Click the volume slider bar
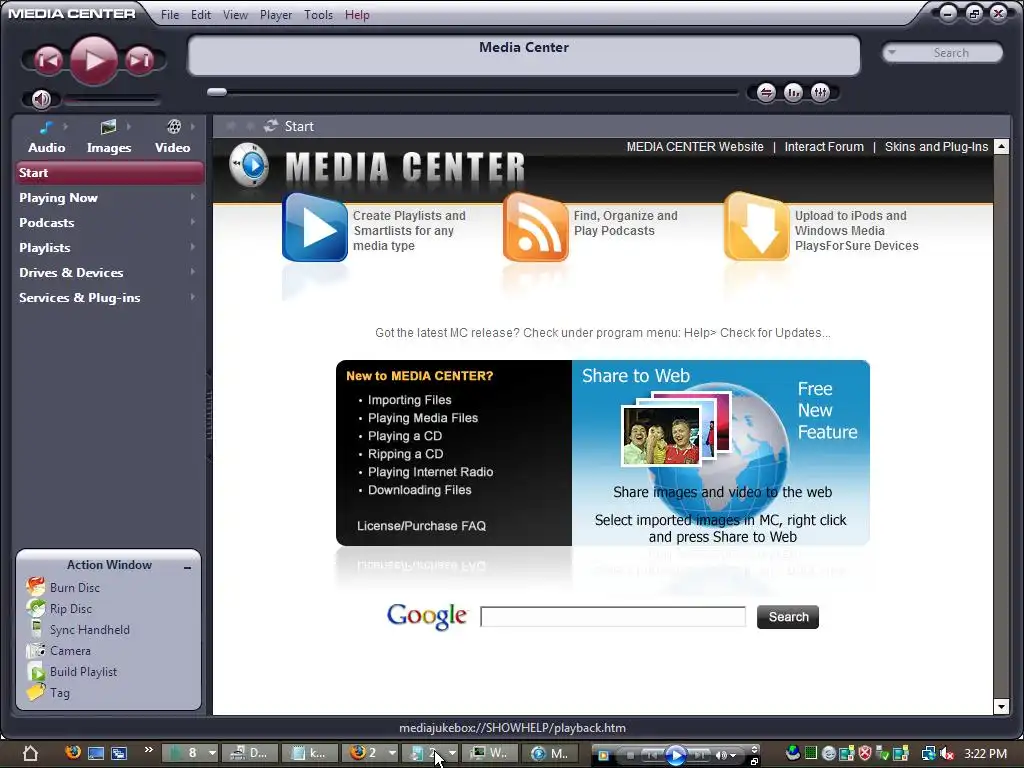 click(112, 100)
